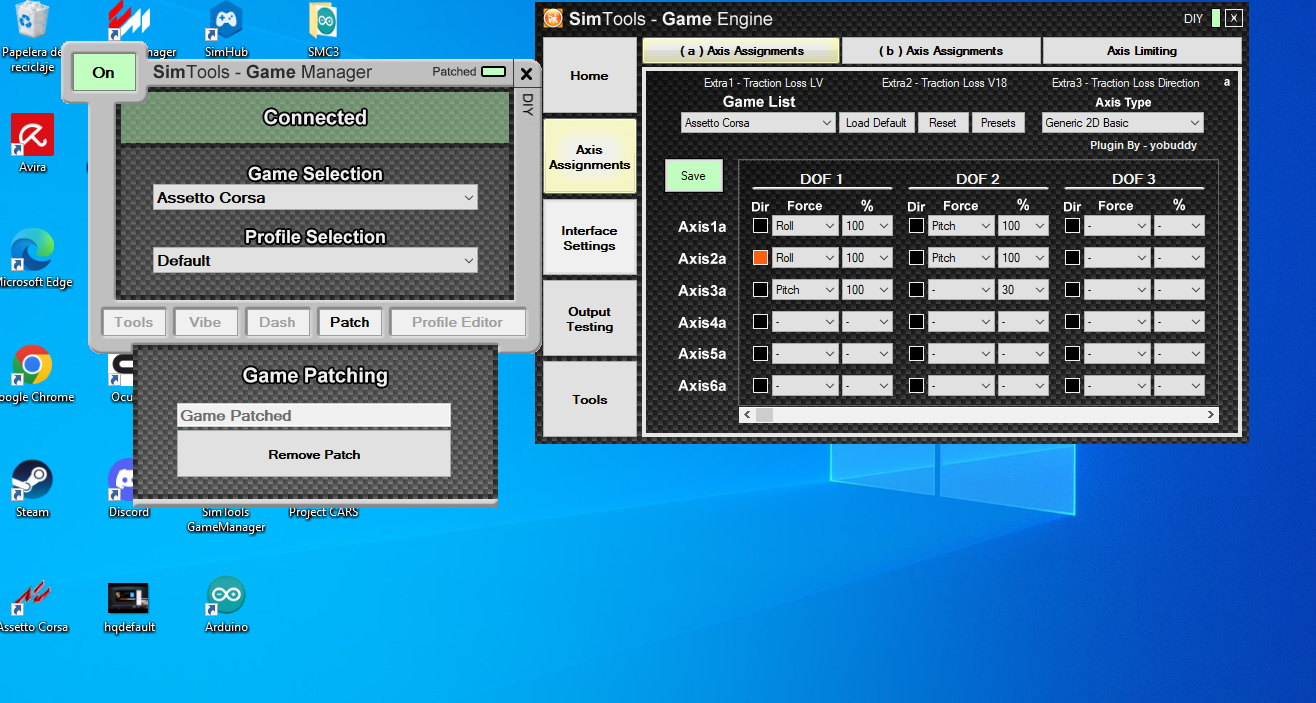The width and height of the screenshot is (1316, 703).
Task: Select Axis Assignments in the Game Engine sidebar
Action: pyautogui.click(x=590, y=157)
